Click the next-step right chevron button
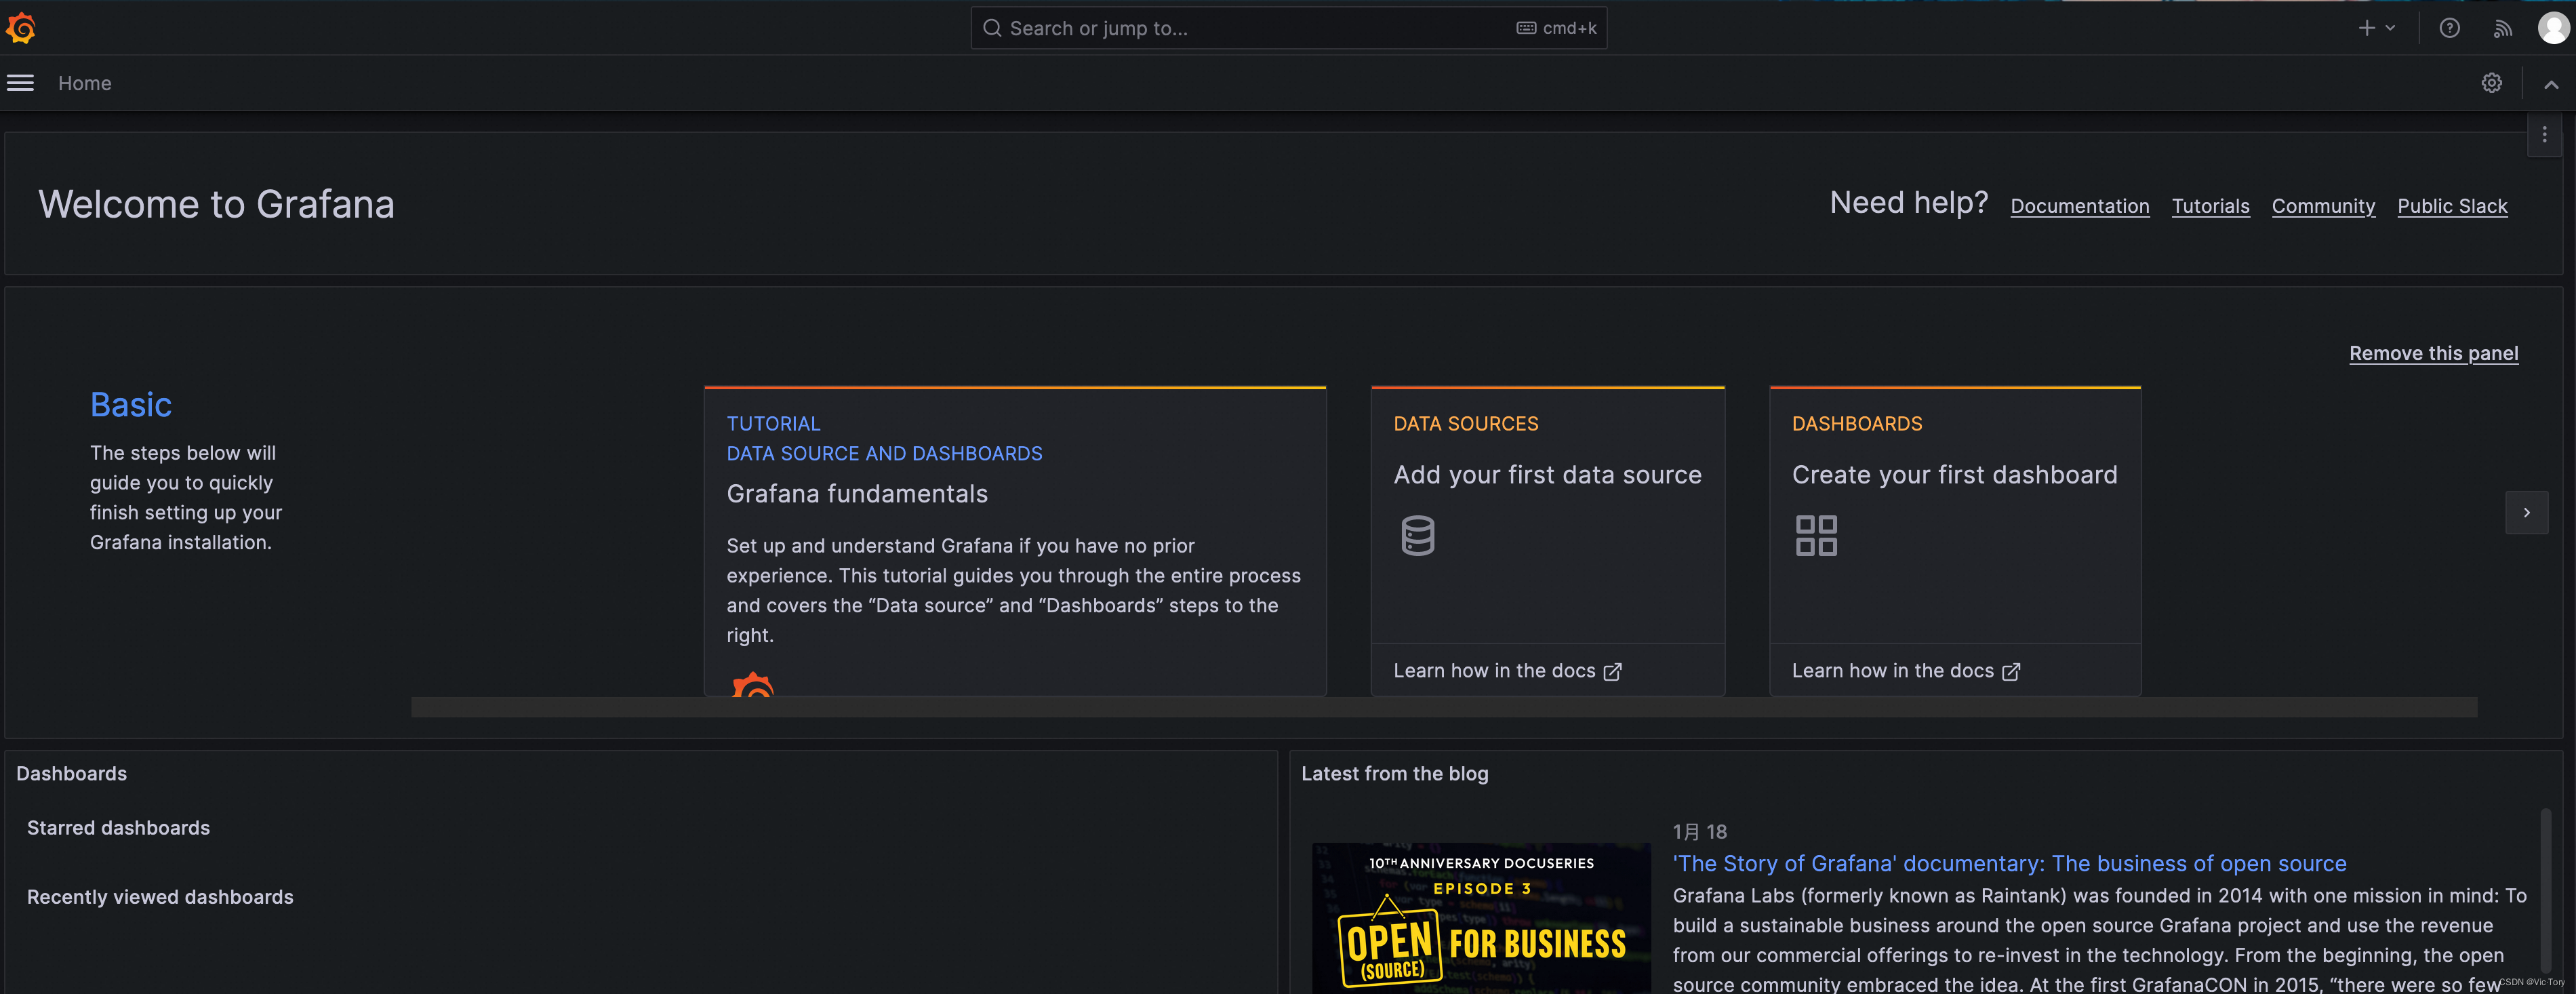 2526,512
